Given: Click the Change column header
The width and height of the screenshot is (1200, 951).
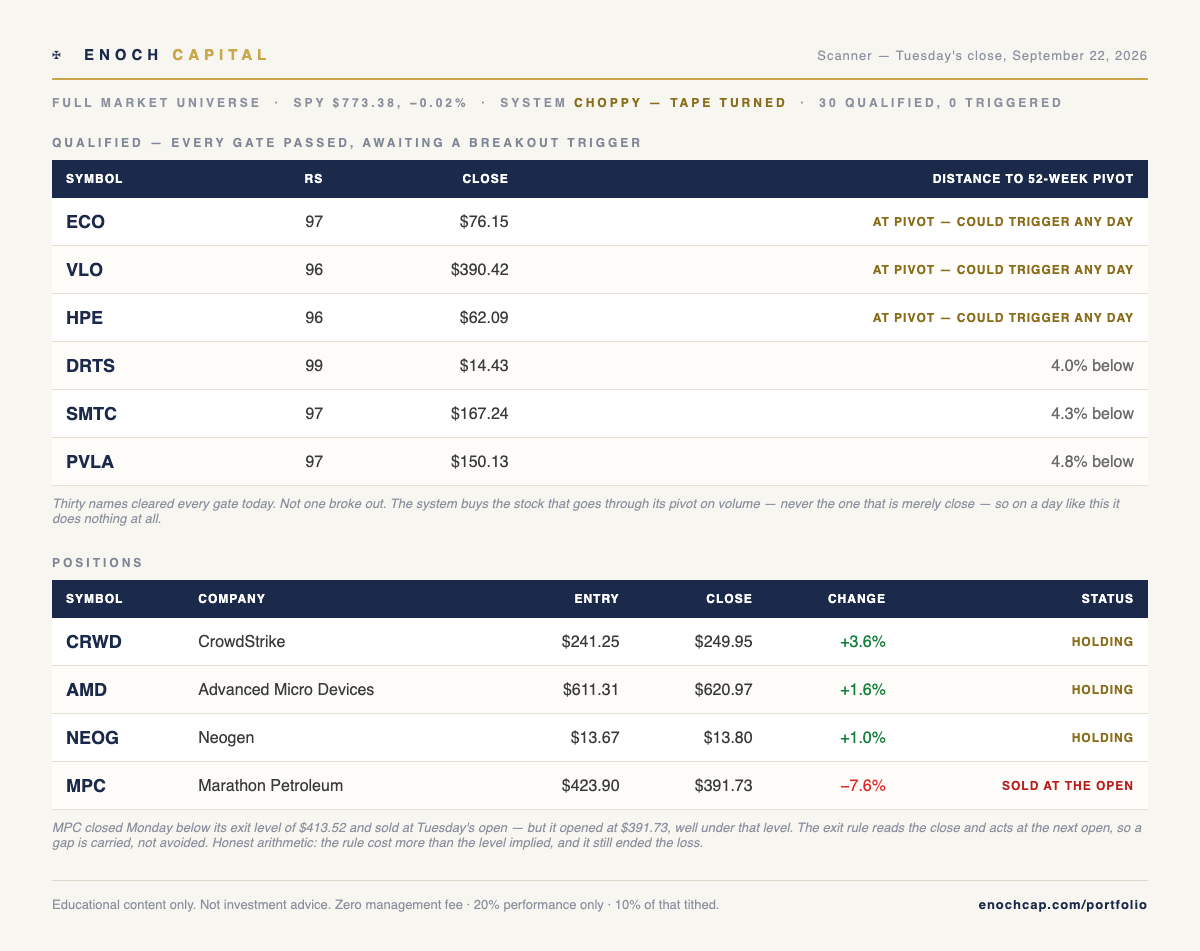Looking at the screenshot, I should [856, 599].
